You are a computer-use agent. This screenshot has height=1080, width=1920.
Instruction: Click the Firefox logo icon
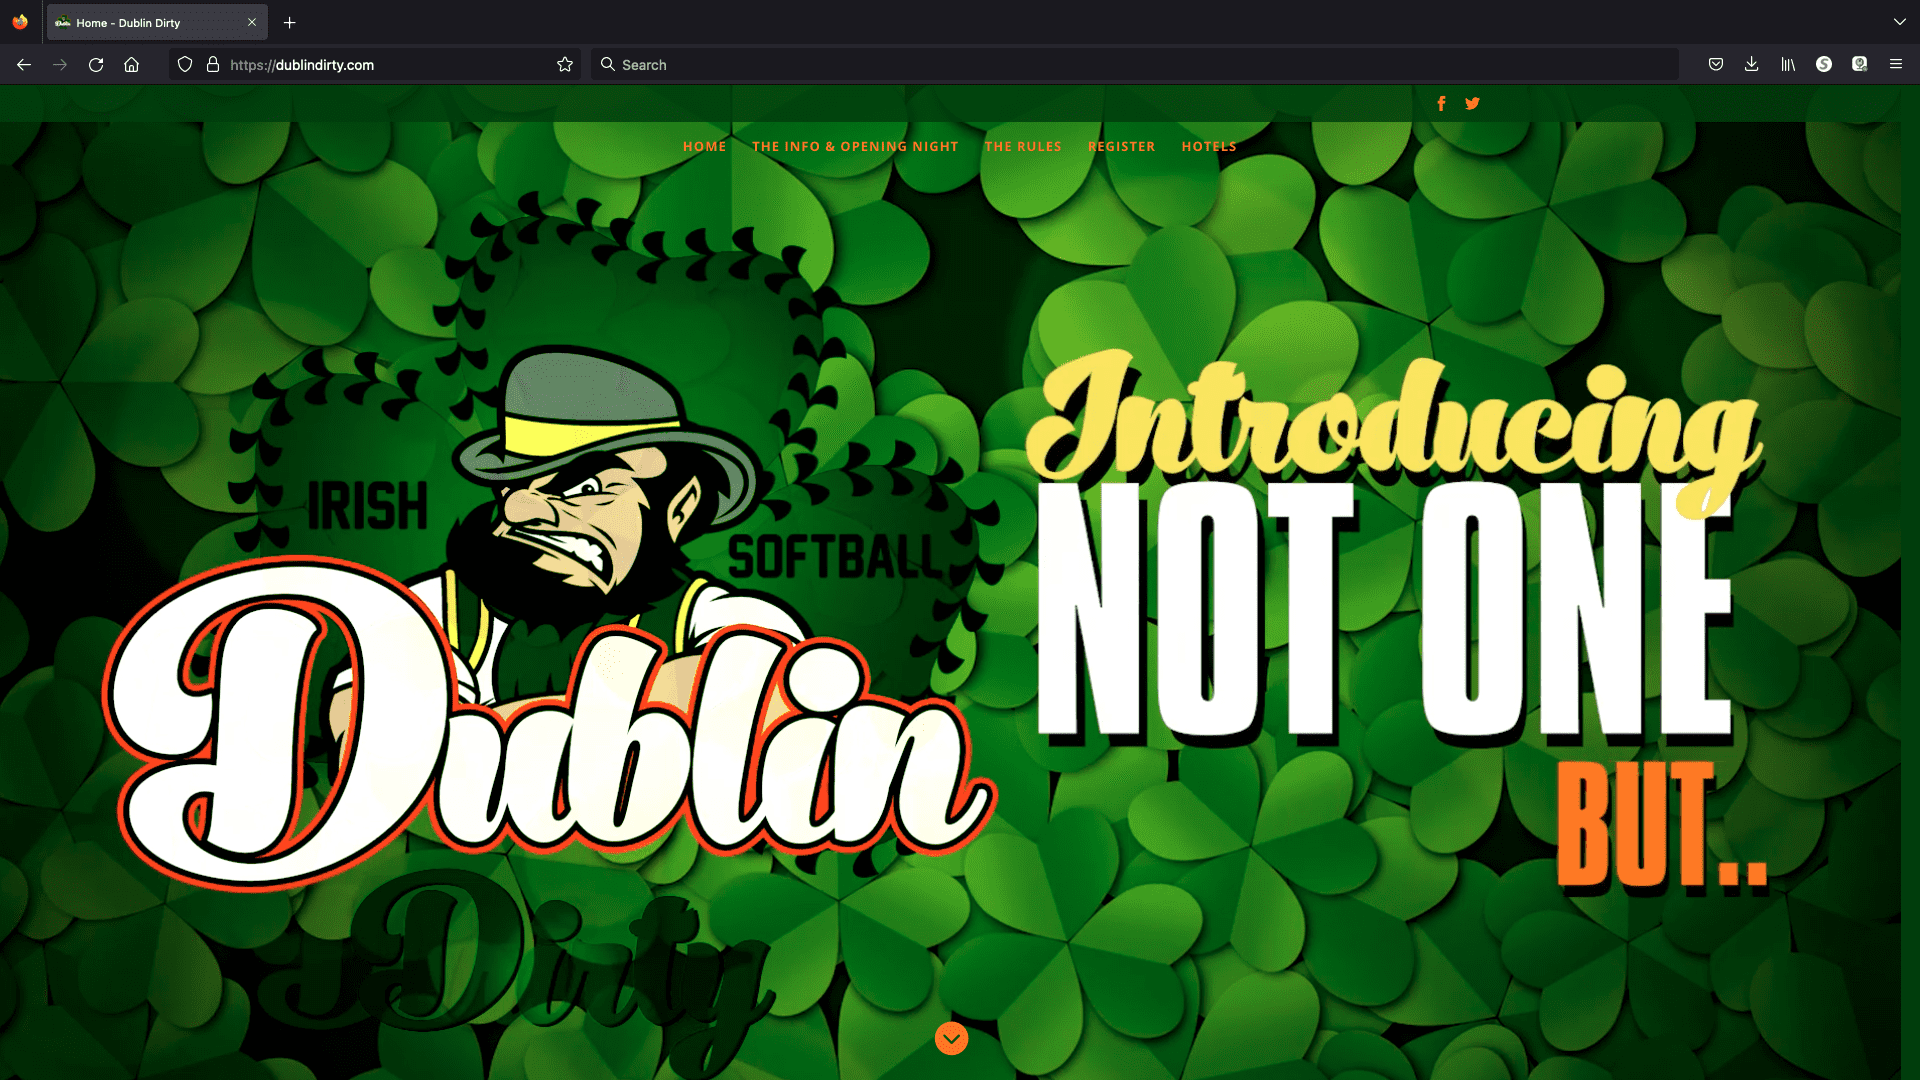point(20,22)
